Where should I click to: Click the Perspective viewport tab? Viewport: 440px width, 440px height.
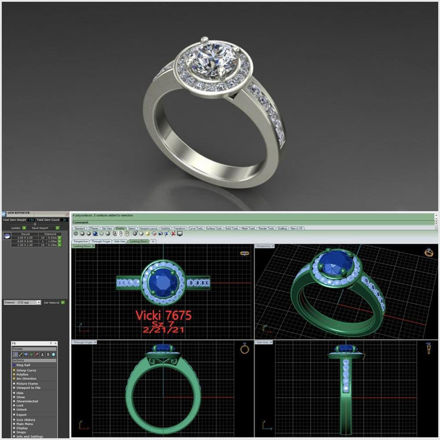tap(81, 241)
